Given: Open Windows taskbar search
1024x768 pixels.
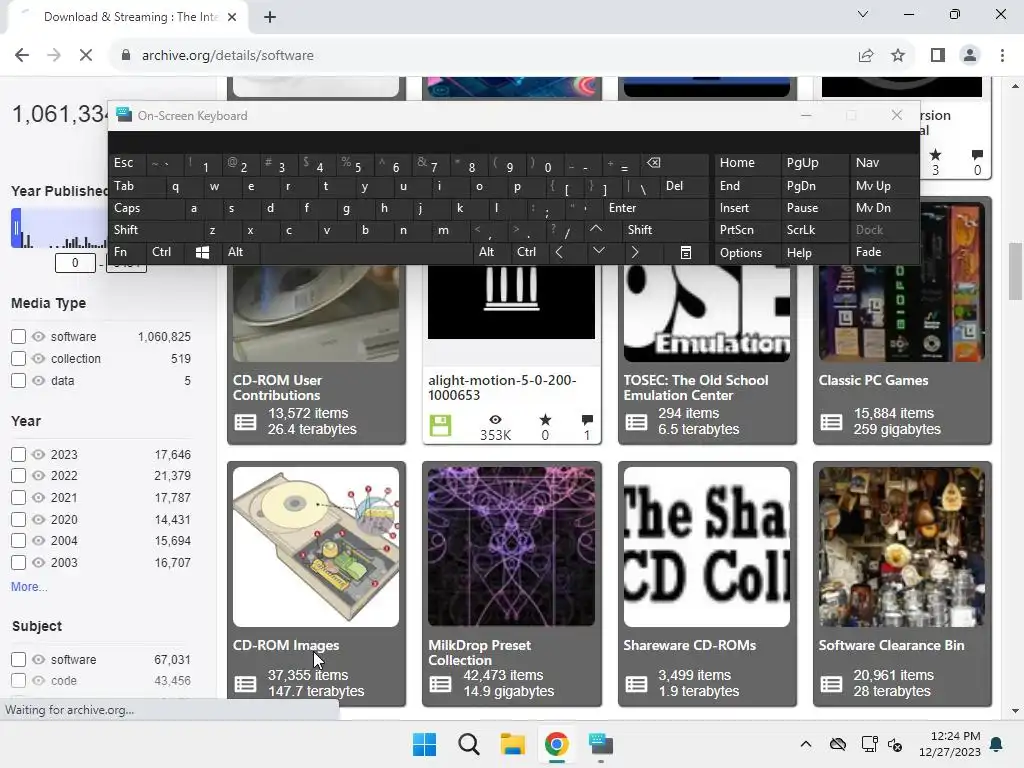Looking at the screenshot, I should coord(468,744).
